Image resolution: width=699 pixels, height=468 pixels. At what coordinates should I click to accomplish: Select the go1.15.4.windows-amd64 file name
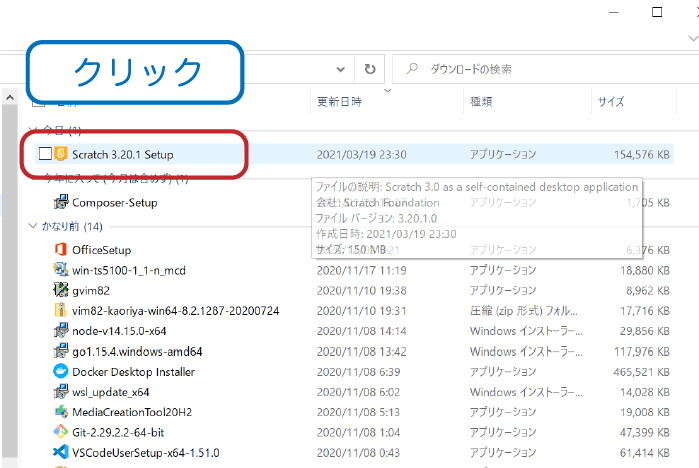point(137,352)
